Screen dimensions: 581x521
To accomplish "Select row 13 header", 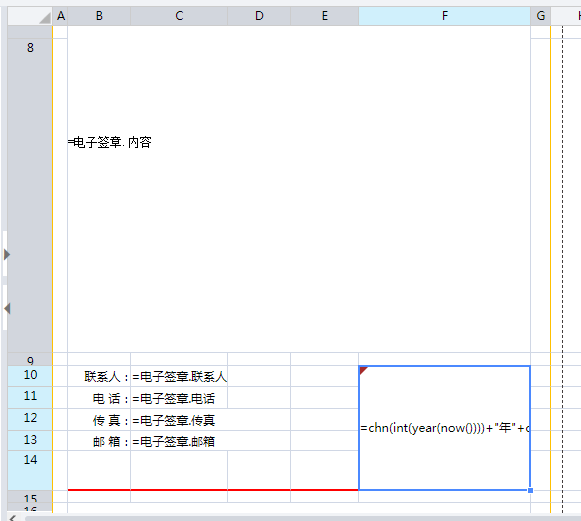I will 30,440.
